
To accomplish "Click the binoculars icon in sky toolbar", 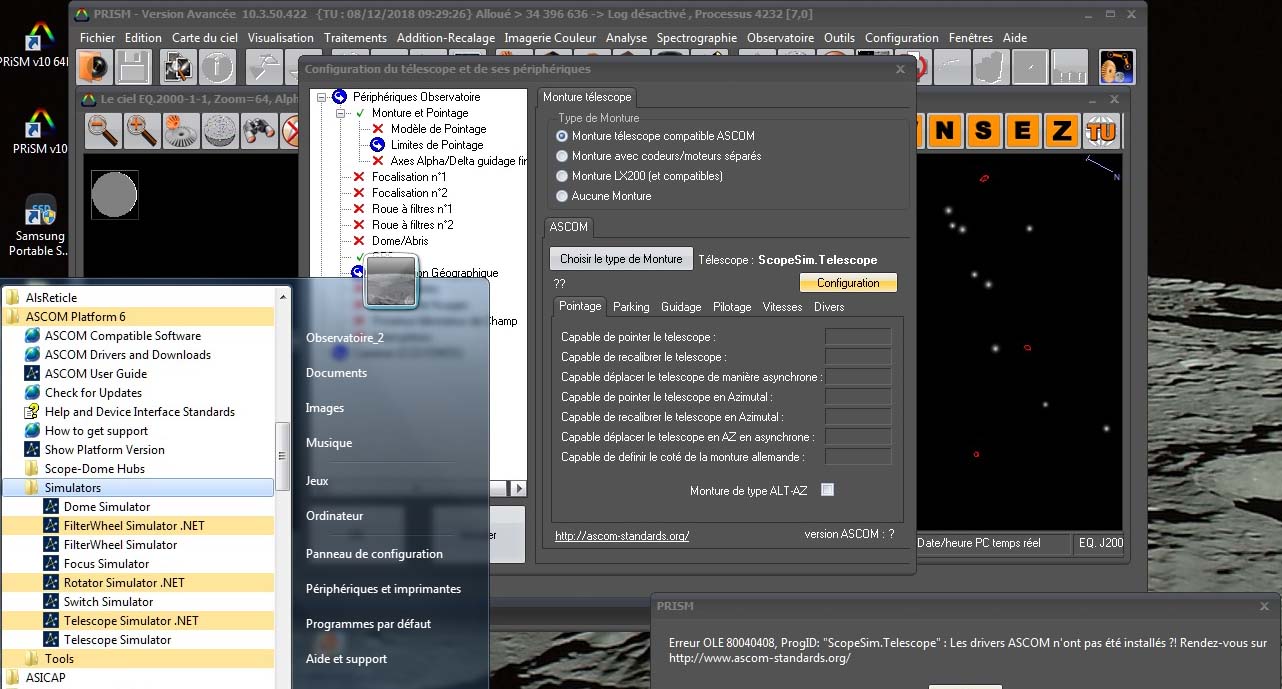I will click(258, 130).
